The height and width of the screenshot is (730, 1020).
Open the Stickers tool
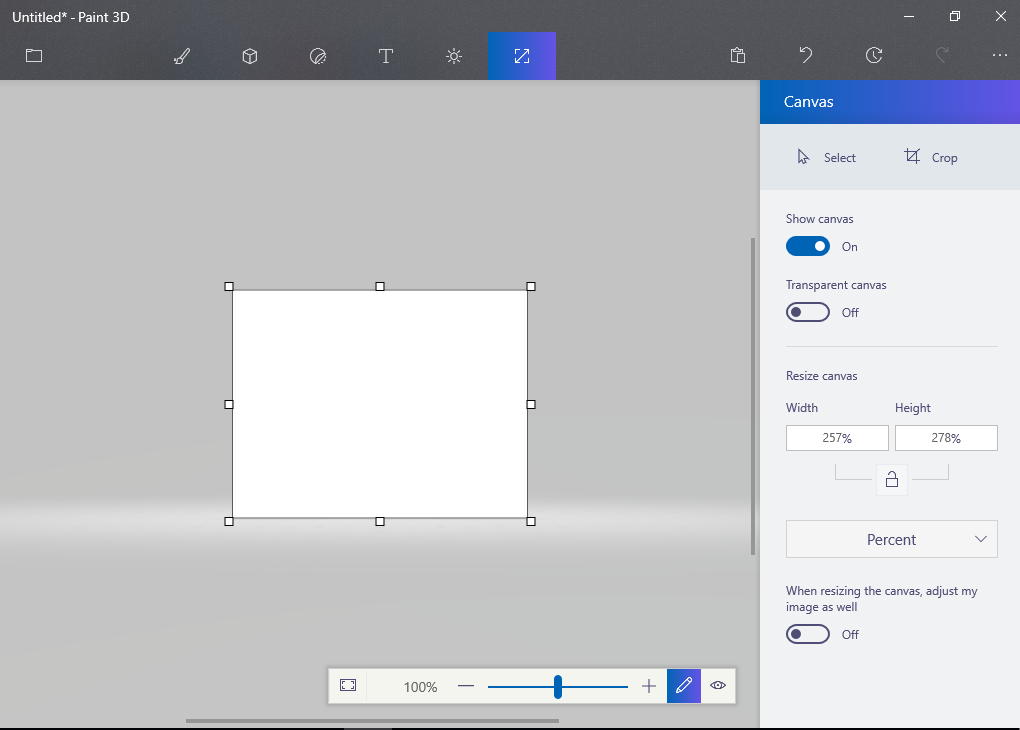pyautogui.click(x=317, y=57)
